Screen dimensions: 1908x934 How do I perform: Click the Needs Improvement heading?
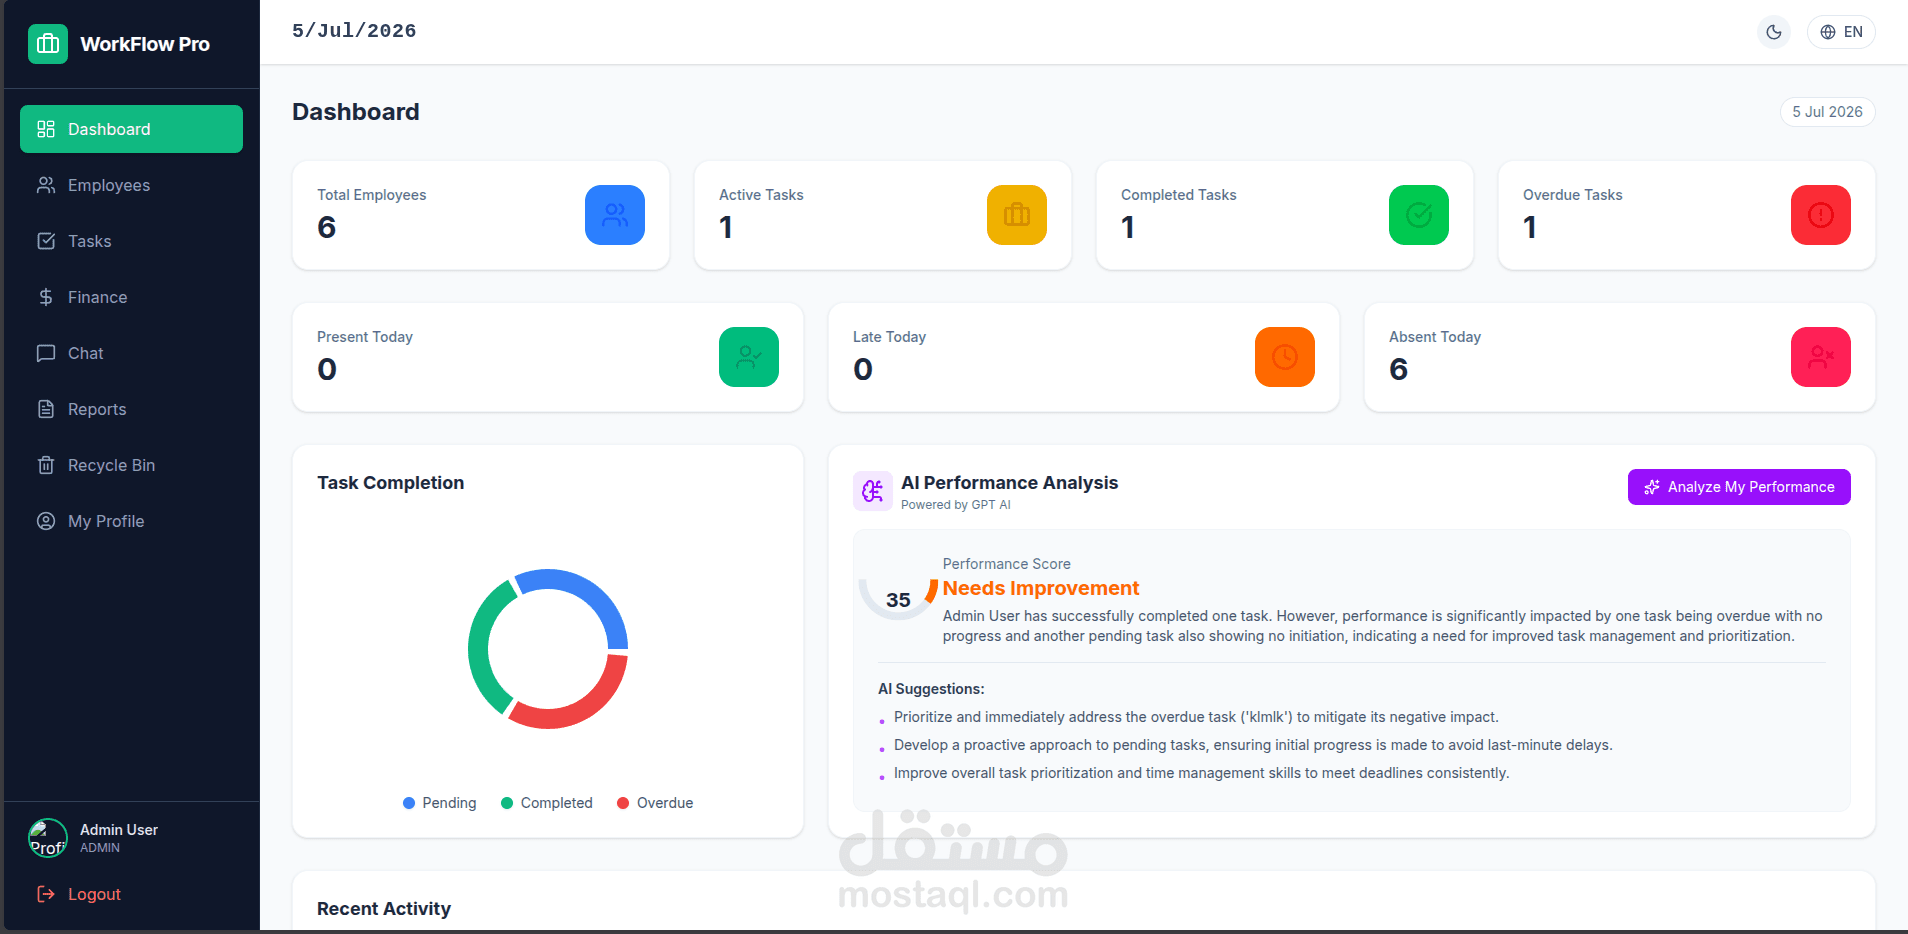click(x=1041, y=588)
